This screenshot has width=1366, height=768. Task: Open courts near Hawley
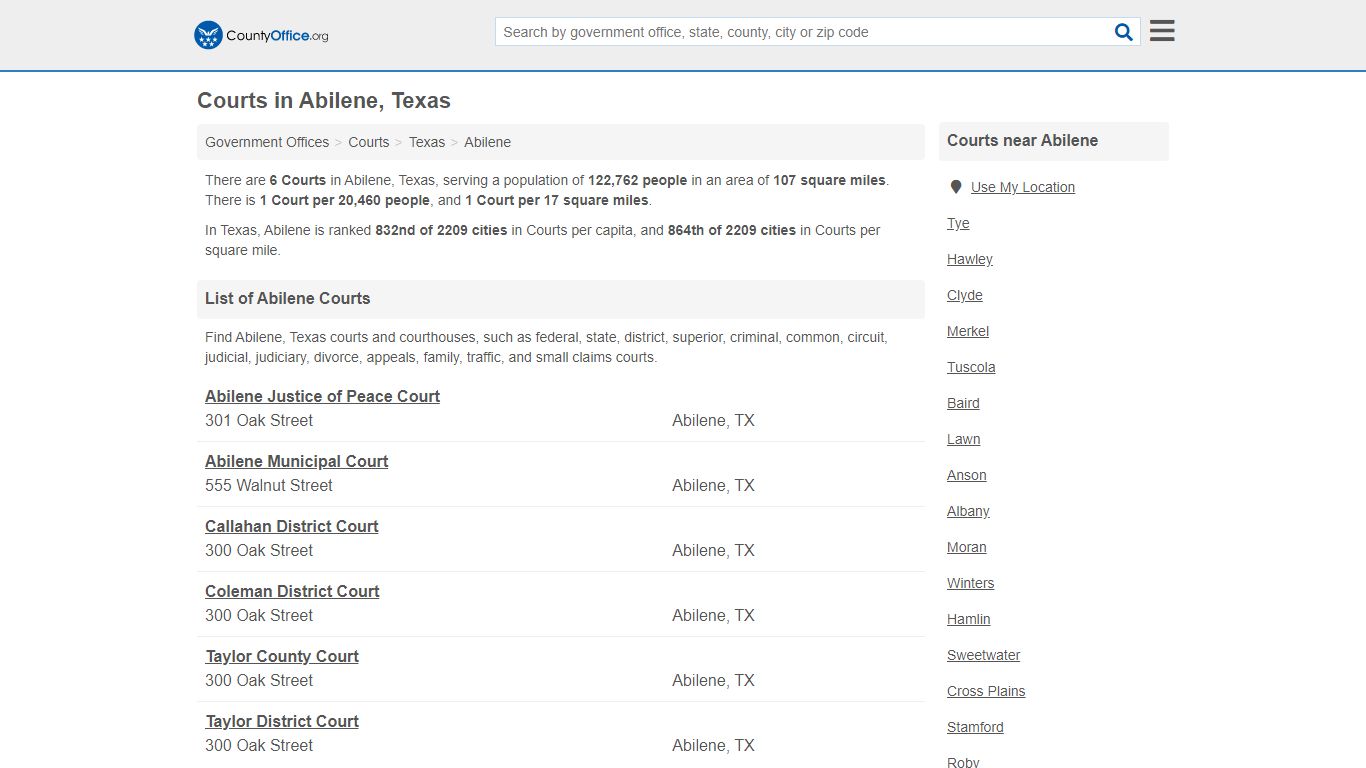pos(970,259)
